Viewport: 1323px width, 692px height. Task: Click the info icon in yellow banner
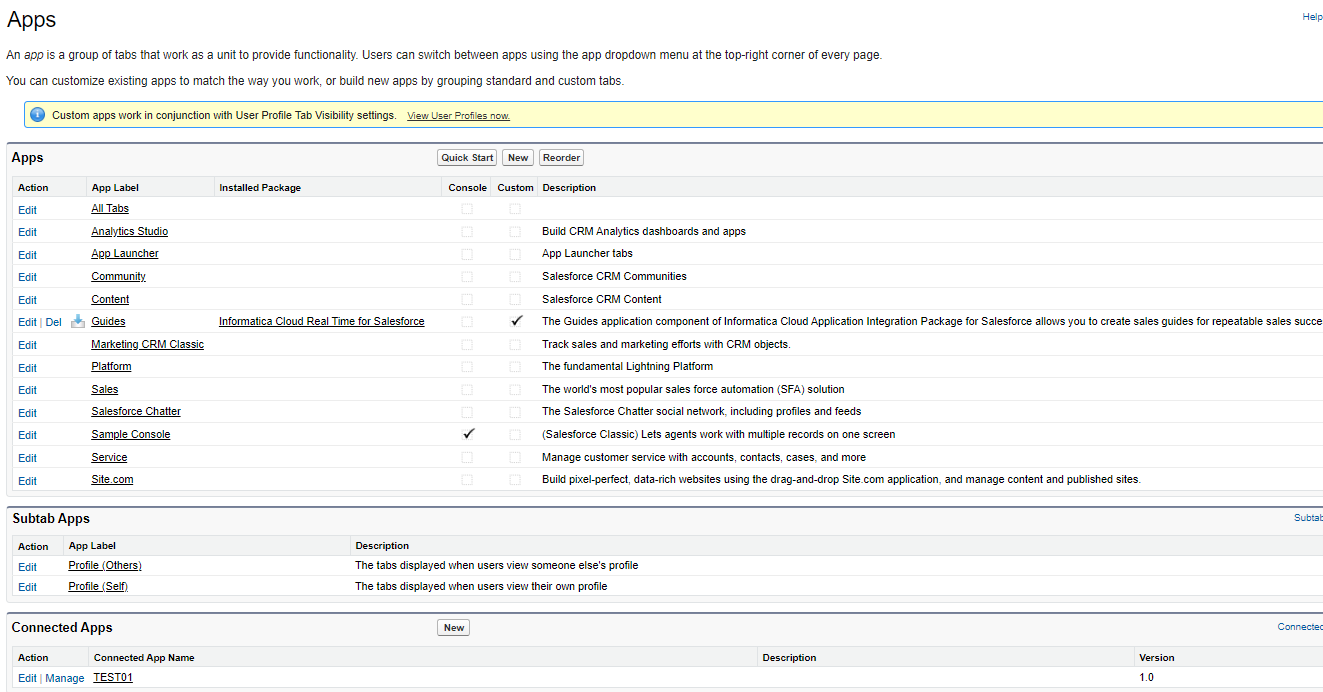click(38, 115)
